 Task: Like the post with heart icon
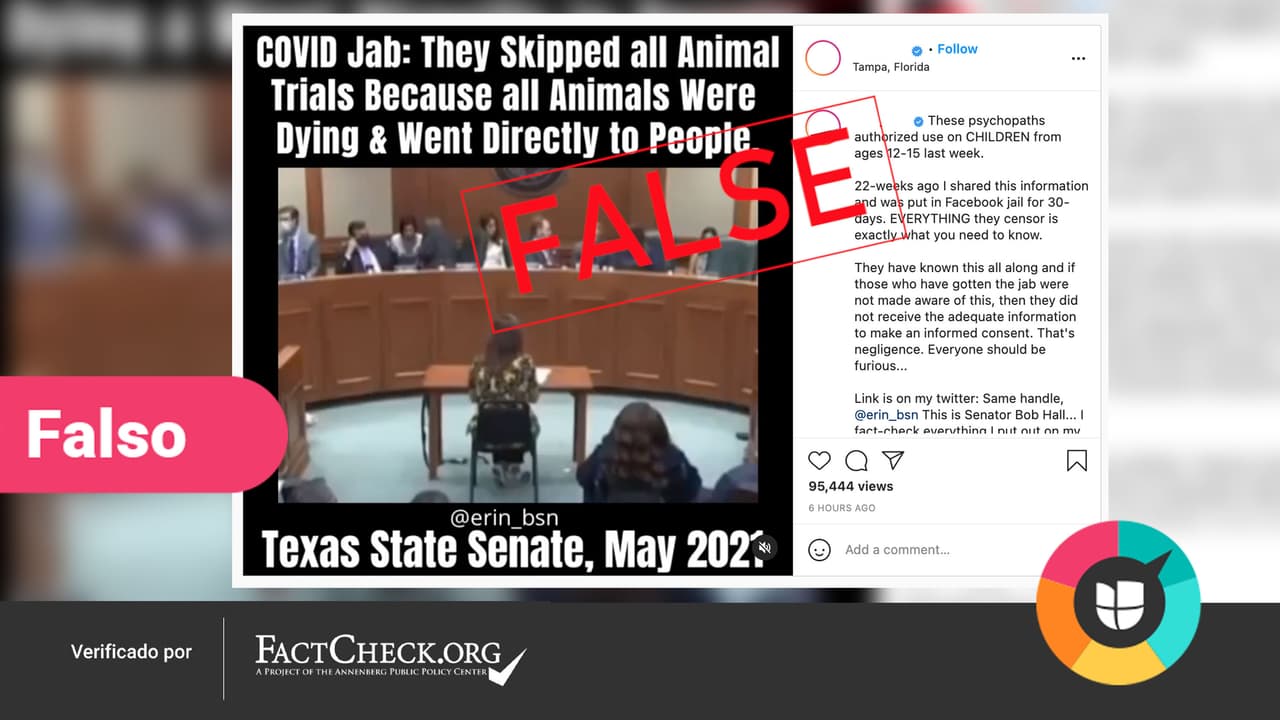(819, 461)
